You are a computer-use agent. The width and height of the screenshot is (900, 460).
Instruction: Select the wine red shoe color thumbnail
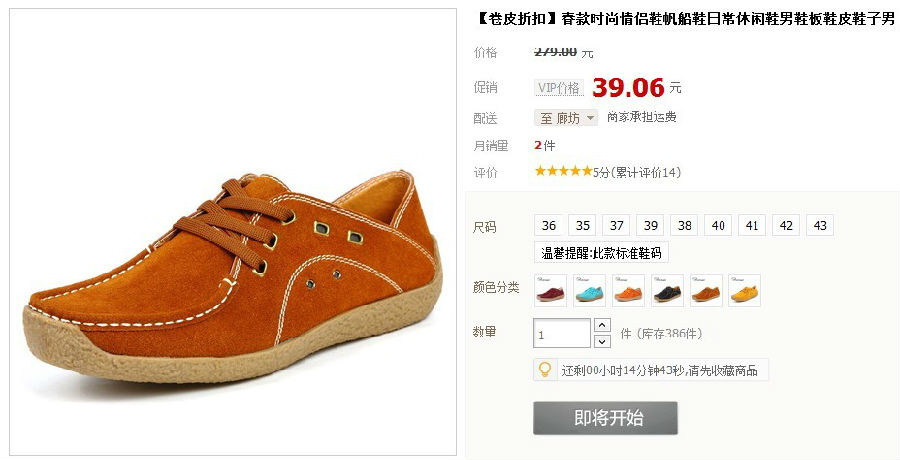coord(550,290)
